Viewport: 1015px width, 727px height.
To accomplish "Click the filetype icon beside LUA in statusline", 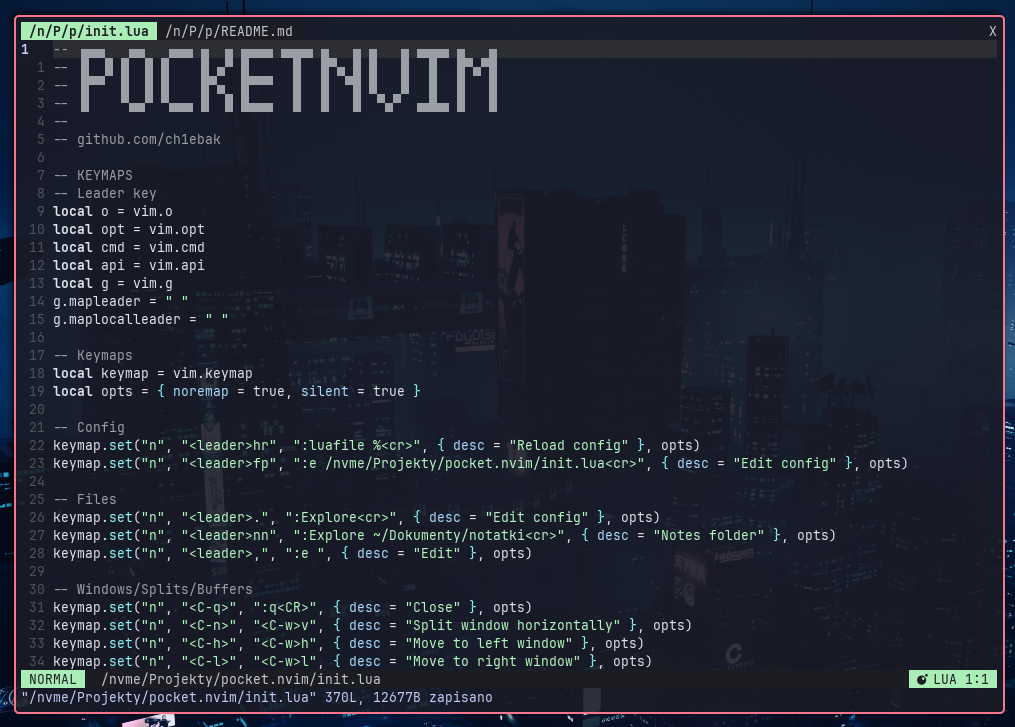I will click(x=922, y=679).
